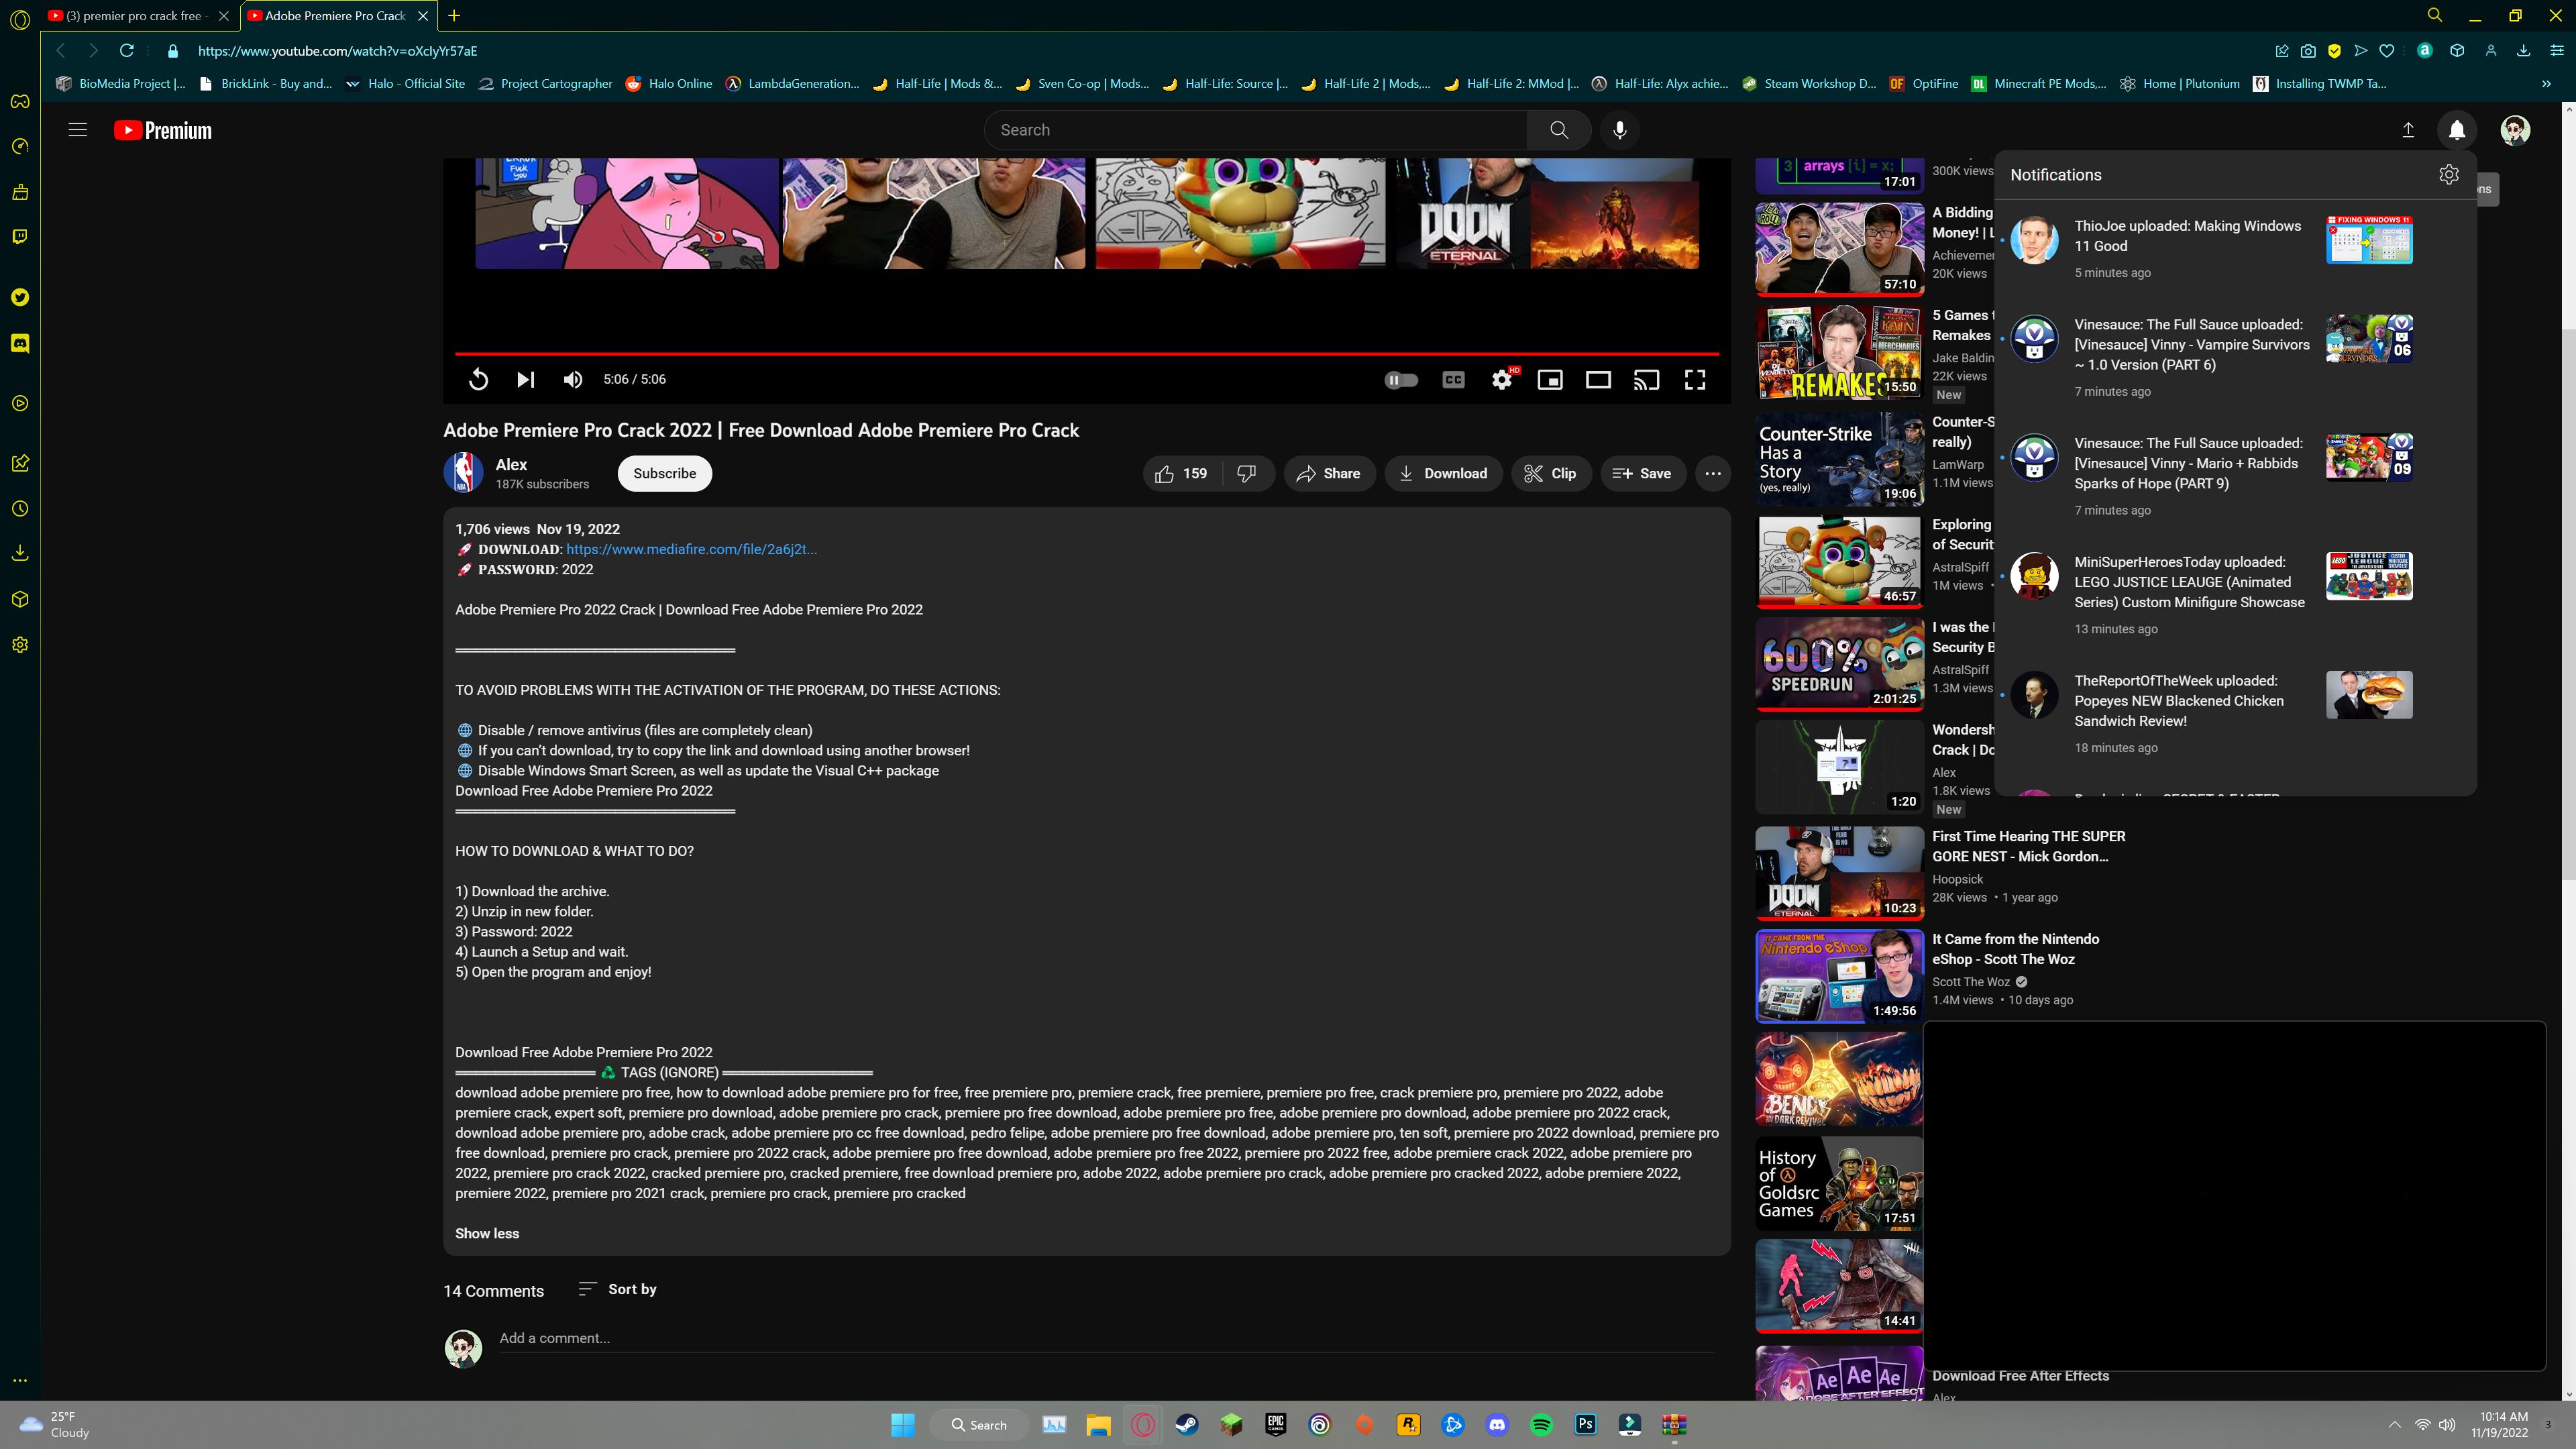Collapse the description with Show less
The image size is (2576, 1449).
pyautogui.click(x=487, y=1233)
